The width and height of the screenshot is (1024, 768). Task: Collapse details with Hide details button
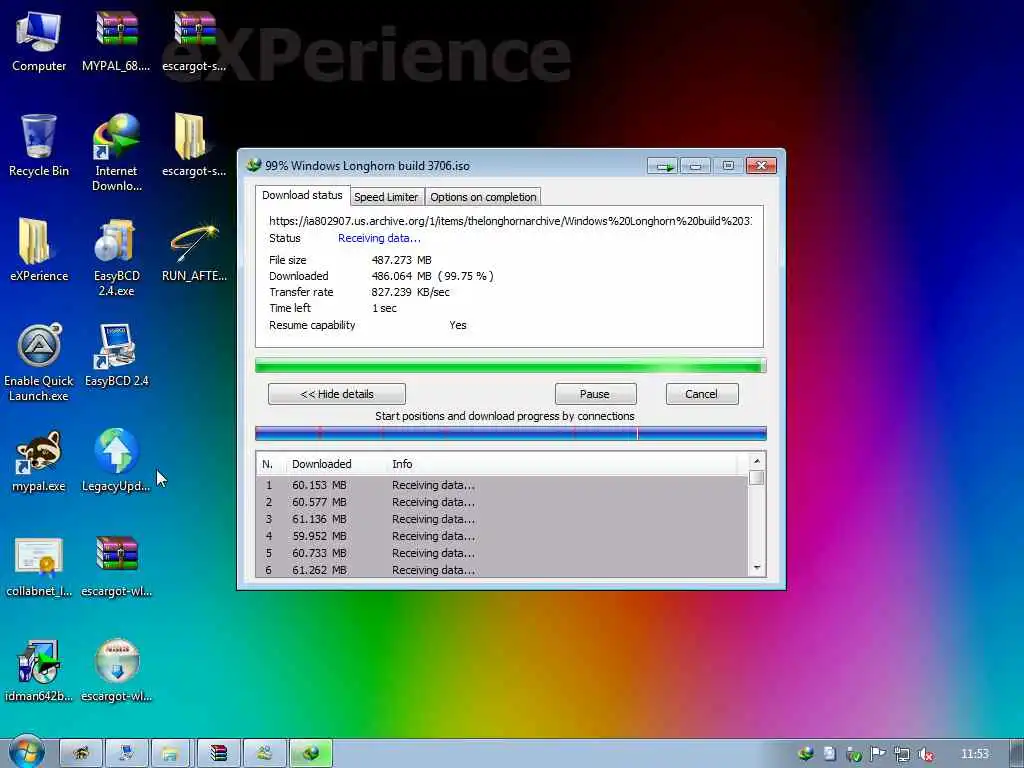point(337,394)
